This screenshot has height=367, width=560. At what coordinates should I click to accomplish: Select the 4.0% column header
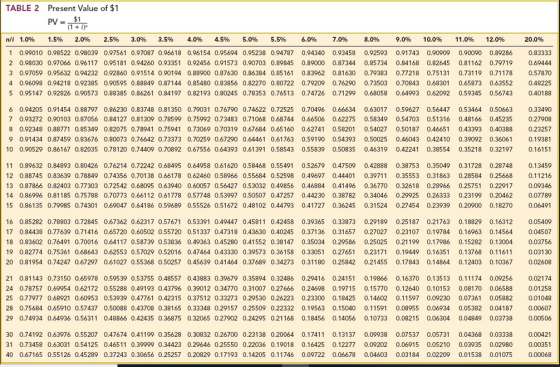pos(195,39)
